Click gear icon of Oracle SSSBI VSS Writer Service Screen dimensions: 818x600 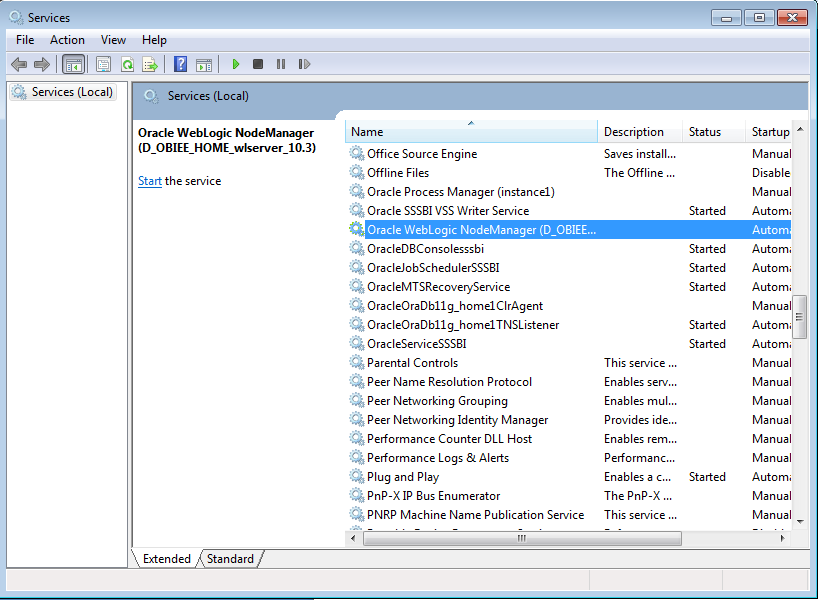[357, 210]
